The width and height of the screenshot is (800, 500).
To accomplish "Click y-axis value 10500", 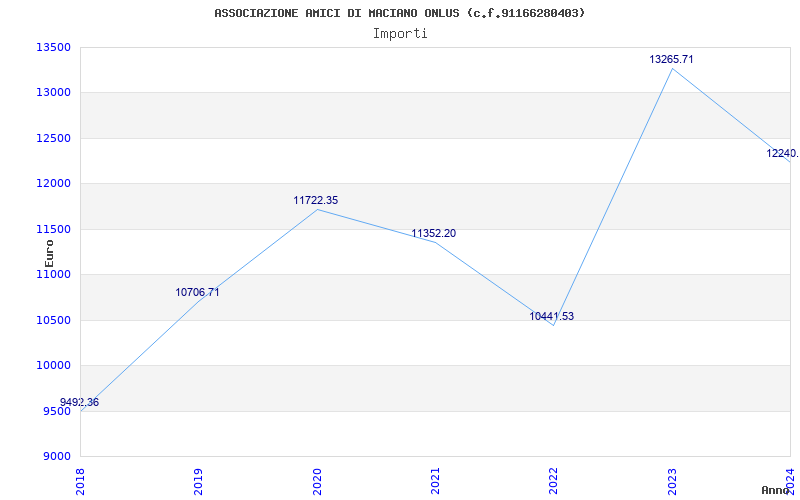I will click(53, 320).
